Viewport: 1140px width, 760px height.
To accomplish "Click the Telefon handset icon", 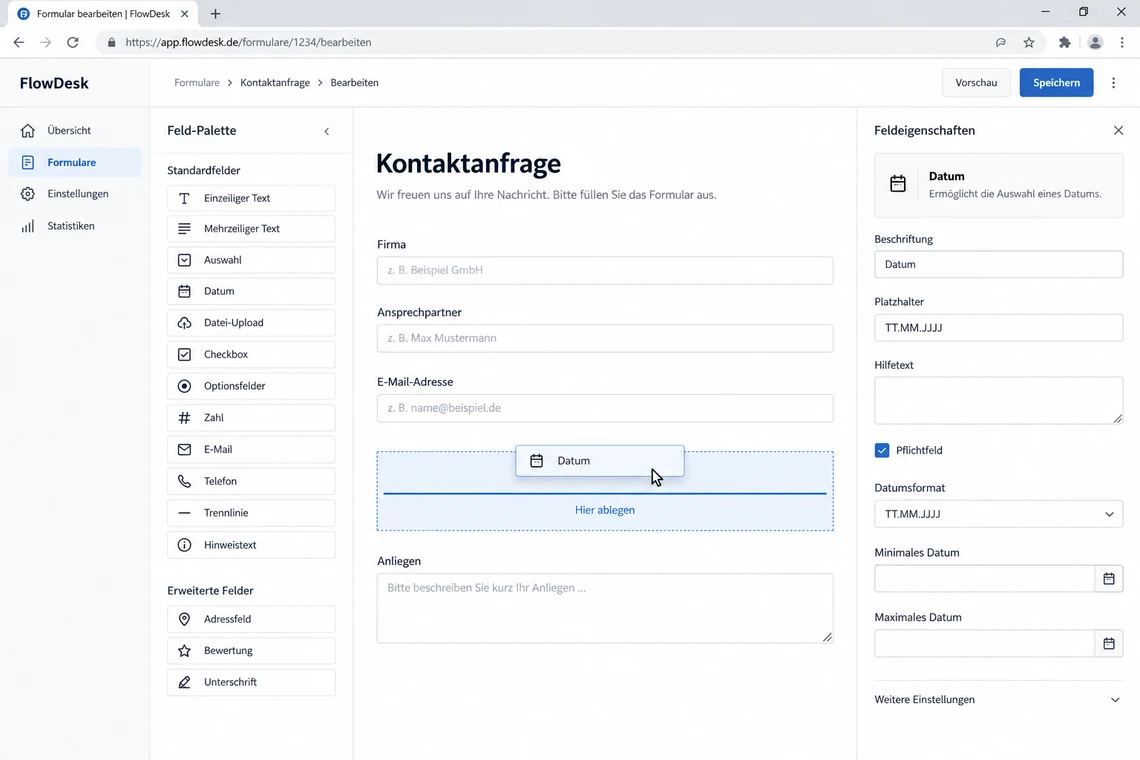I will pos(184,481).
